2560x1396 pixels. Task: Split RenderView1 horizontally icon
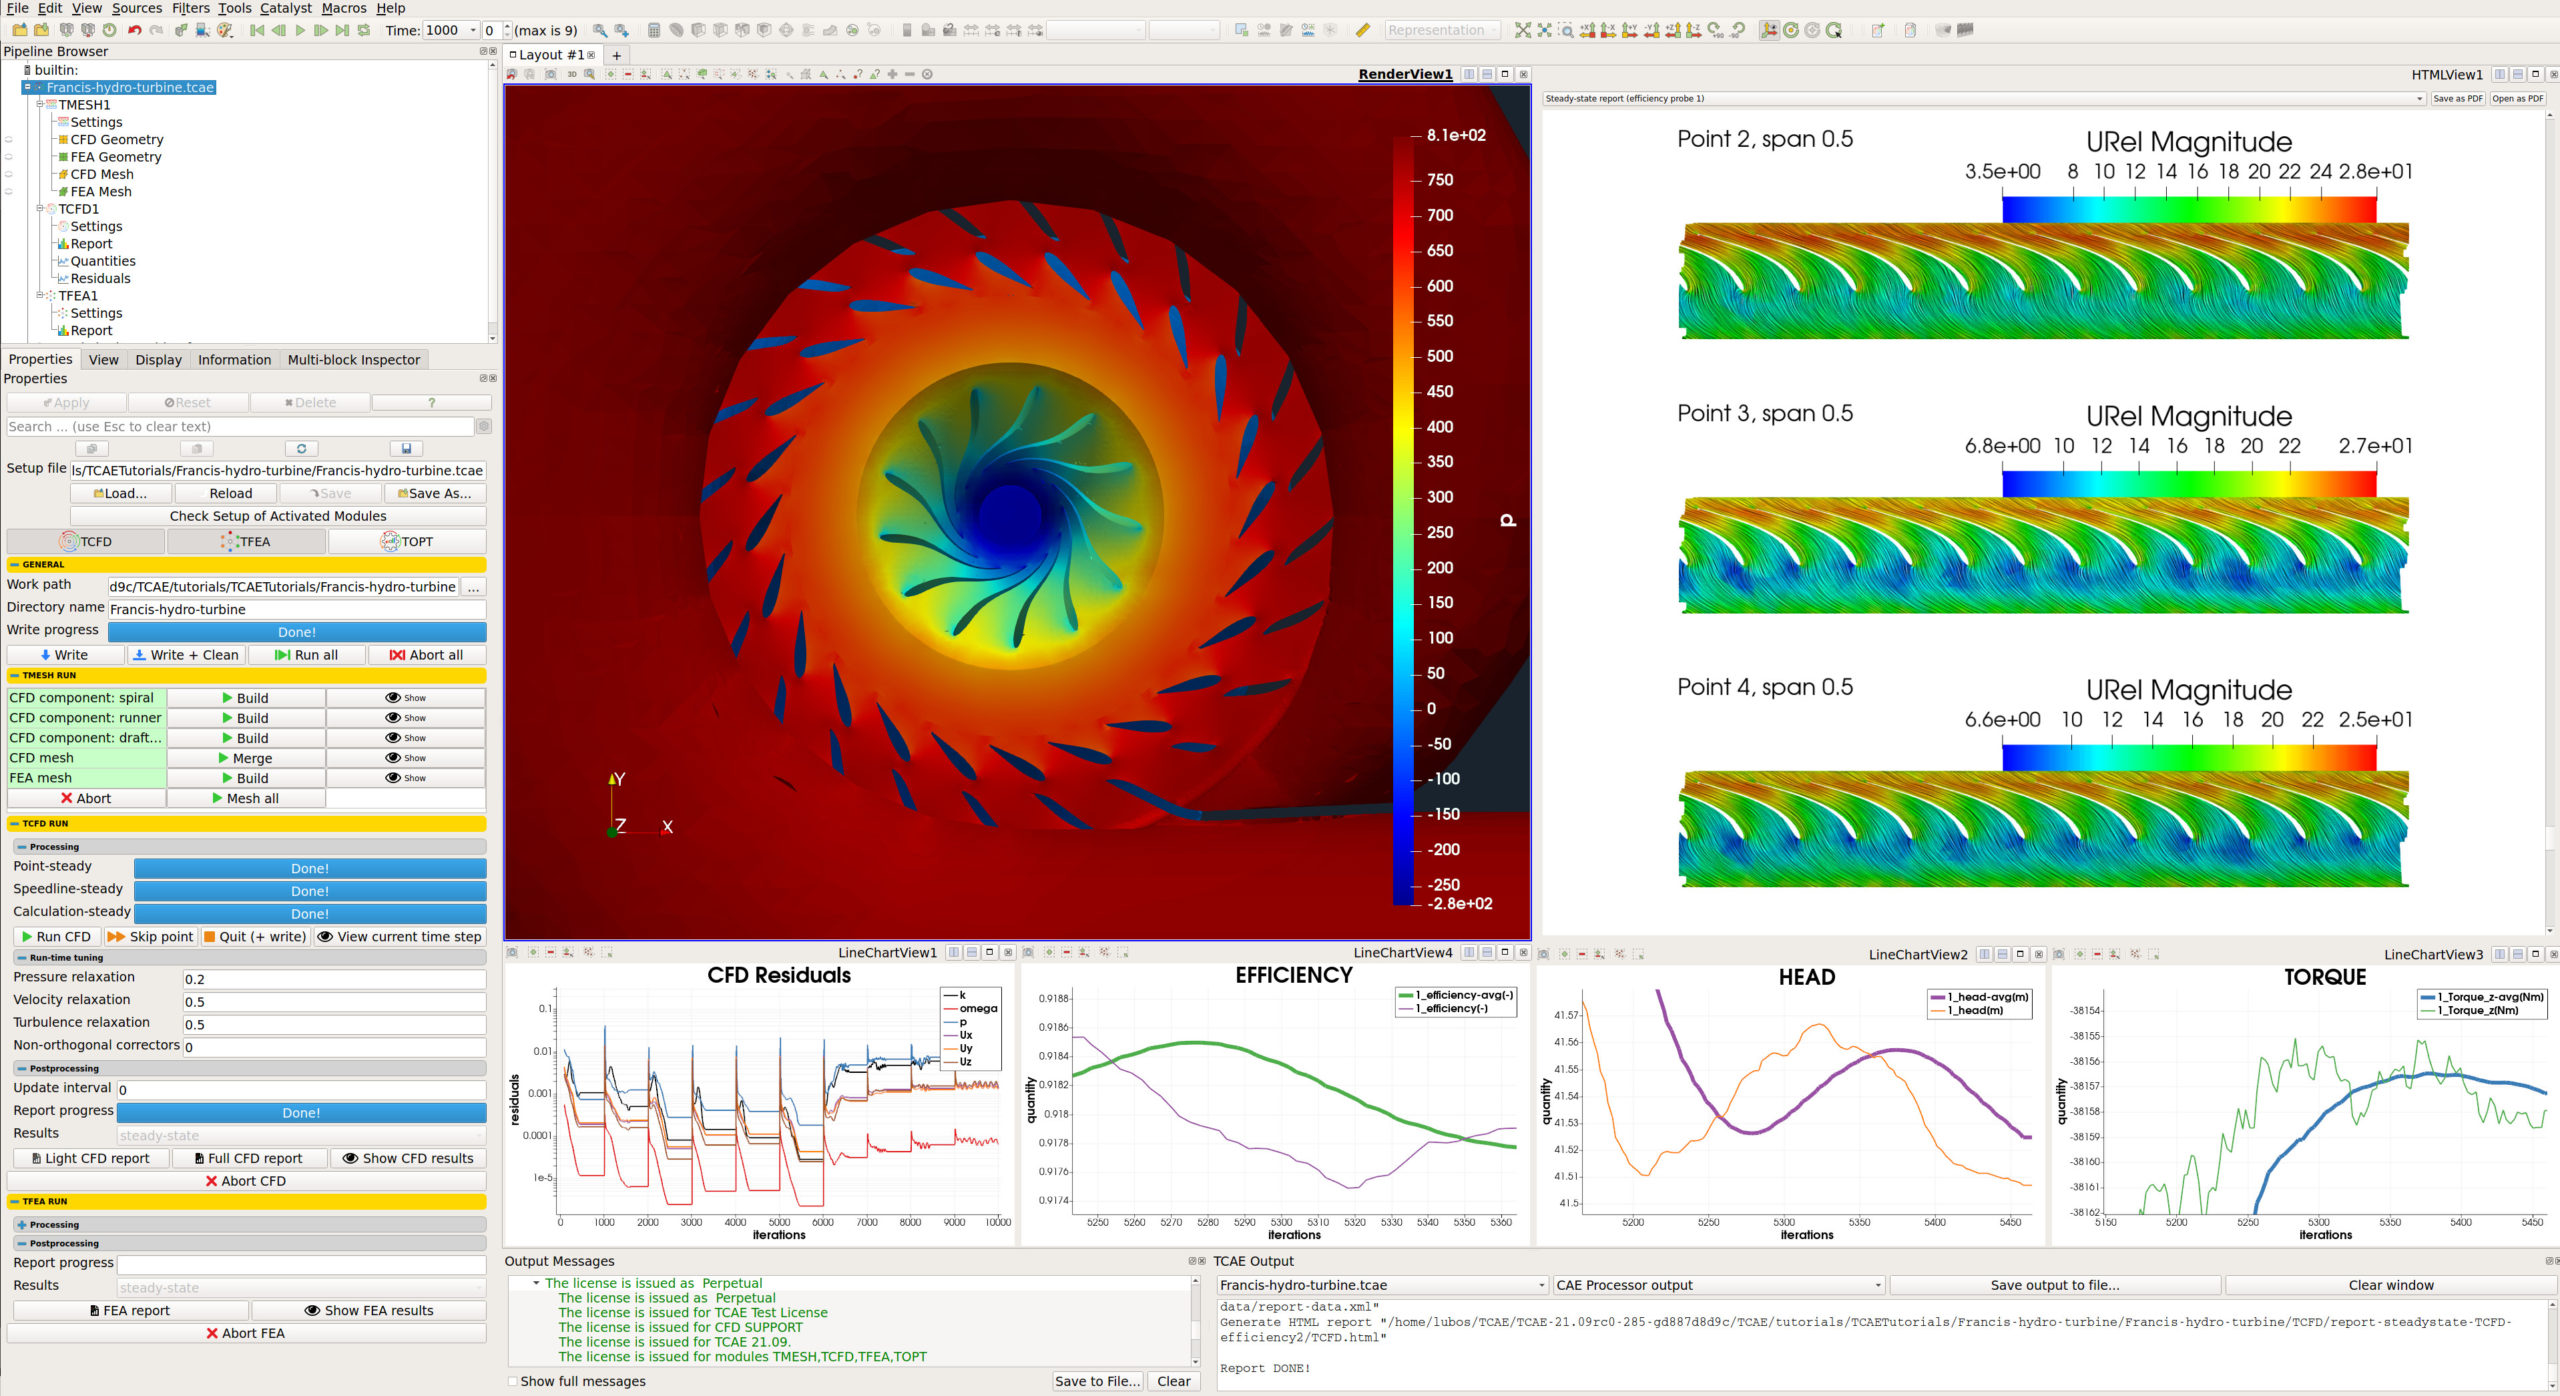[x=1469, y=74]
